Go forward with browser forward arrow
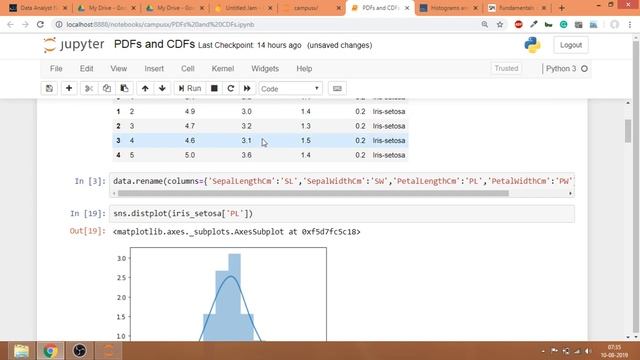The width and height of the screenshot is (640, 360). 25,24
